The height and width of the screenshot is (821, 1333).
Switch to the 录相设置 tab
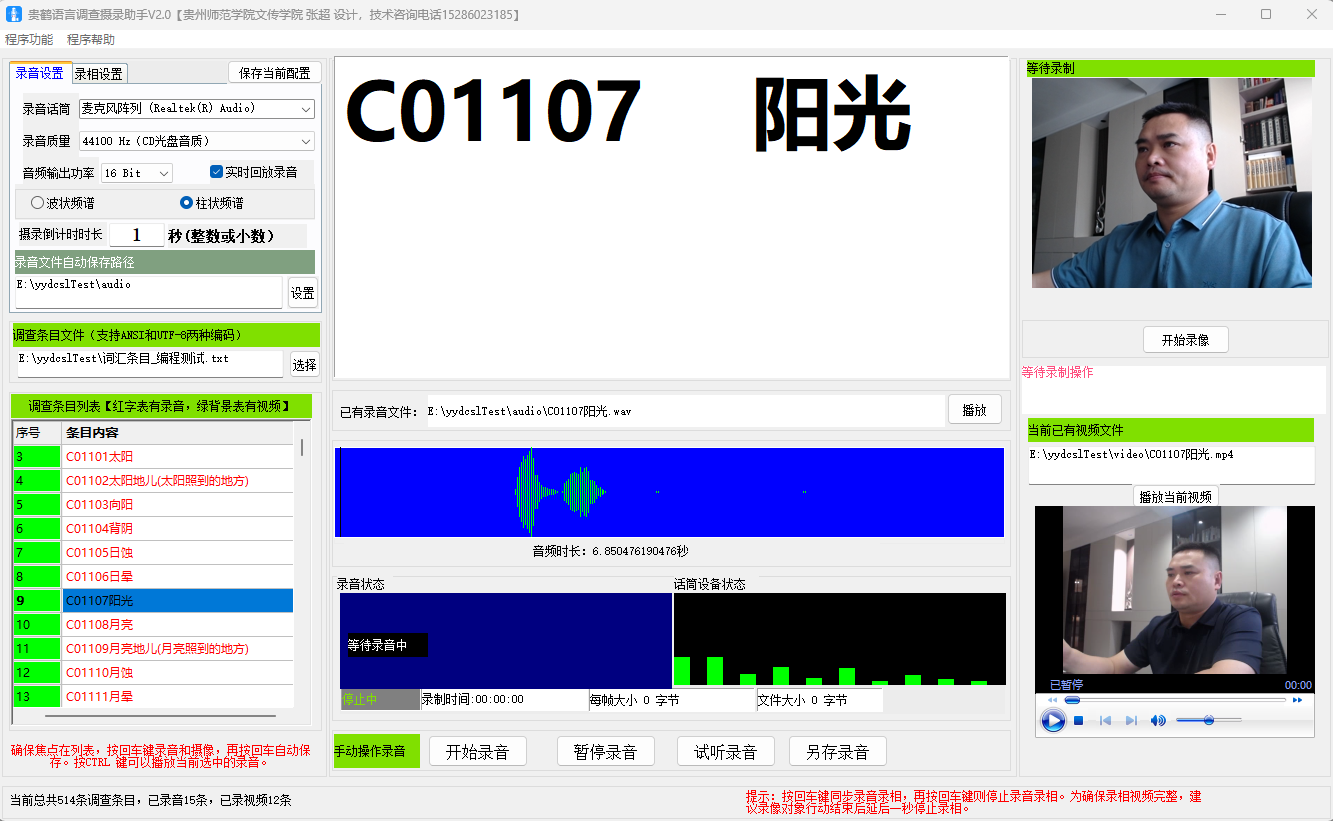99,74
